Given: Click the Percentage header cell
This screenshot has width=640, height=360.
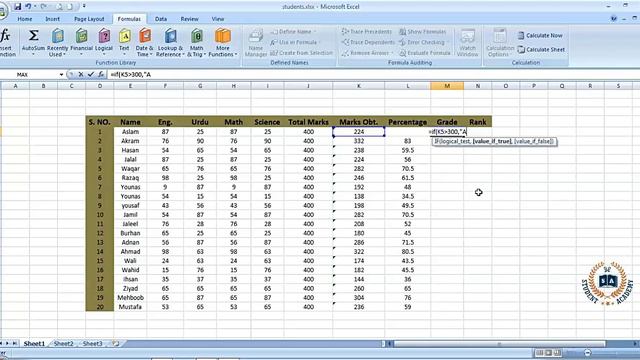Looking at the screenshot, I should pos(407,122).
